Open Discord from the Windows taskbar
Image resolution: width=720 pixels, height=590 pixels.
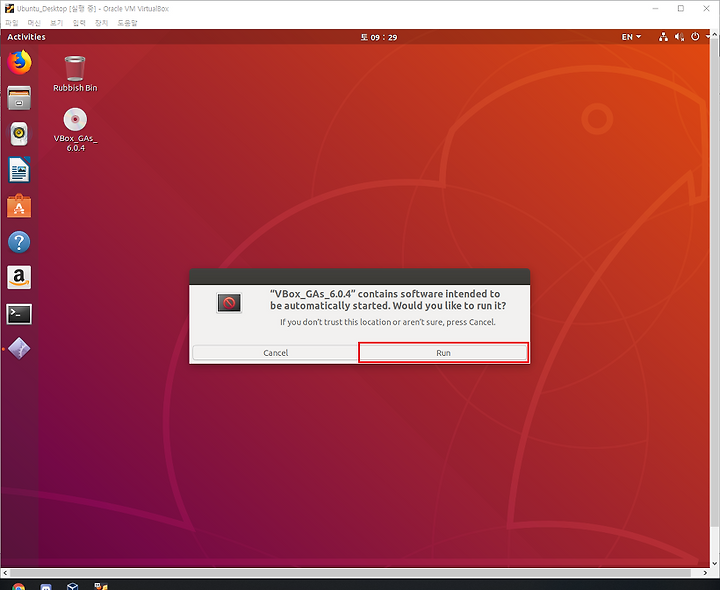coord(46,586)
